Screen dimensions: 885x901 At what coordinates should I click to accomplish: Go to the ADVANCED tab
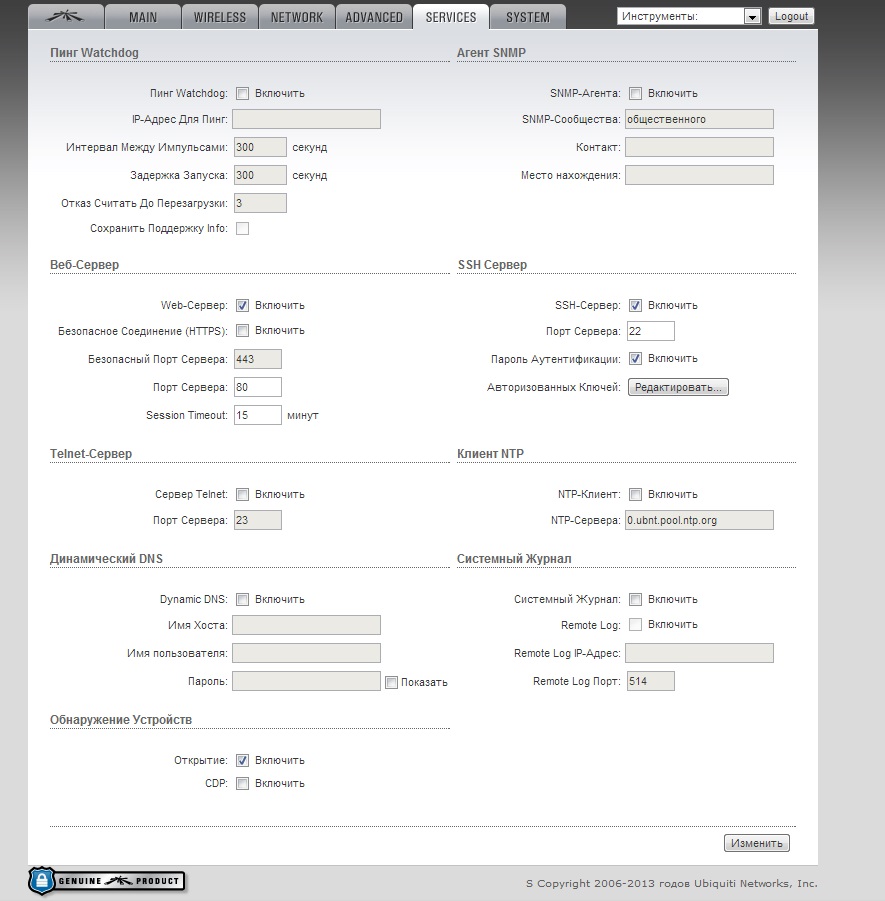pos(374,17)
